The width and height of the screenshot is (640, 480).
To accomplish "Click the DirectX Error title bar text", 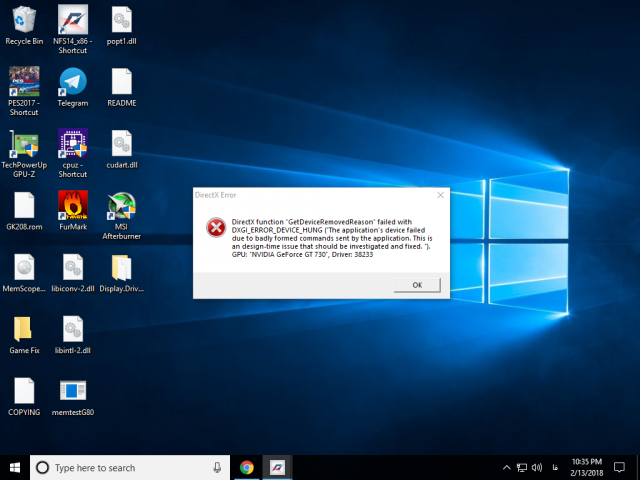I will 216,195.
